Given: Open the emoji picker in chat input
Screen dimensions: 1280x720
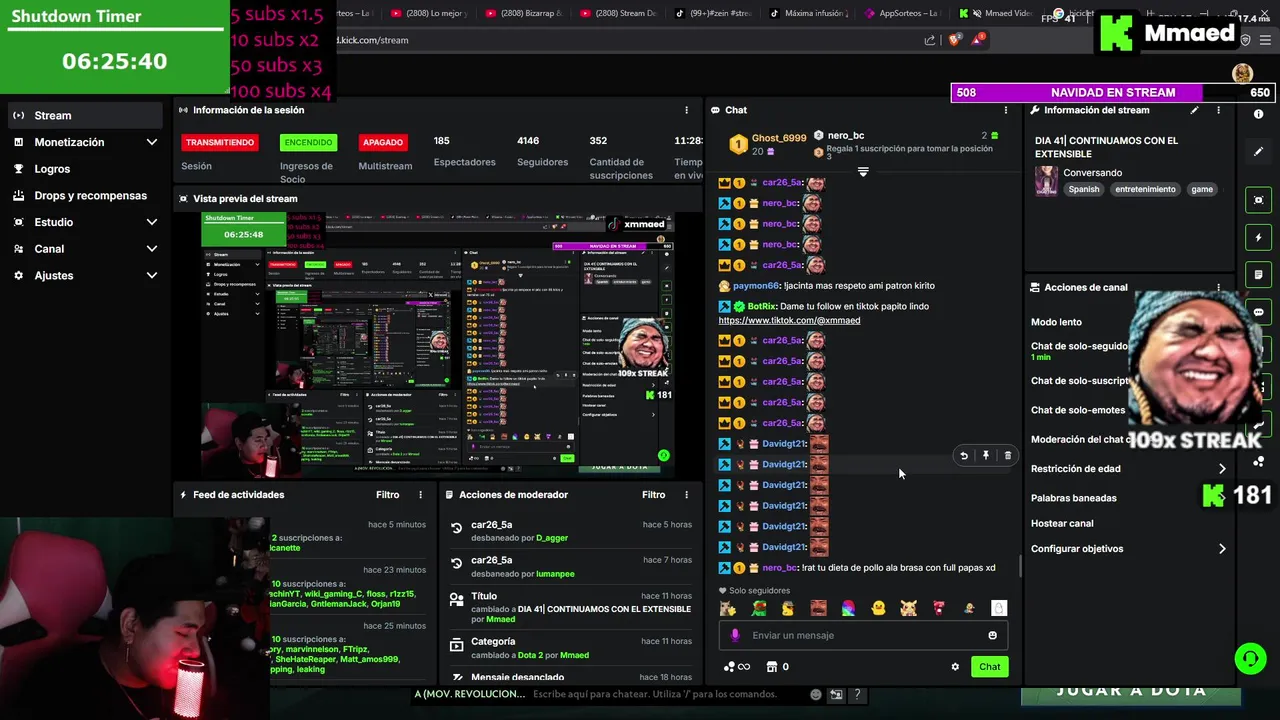Looking at the screenshot, I should [x=992, y=635].
